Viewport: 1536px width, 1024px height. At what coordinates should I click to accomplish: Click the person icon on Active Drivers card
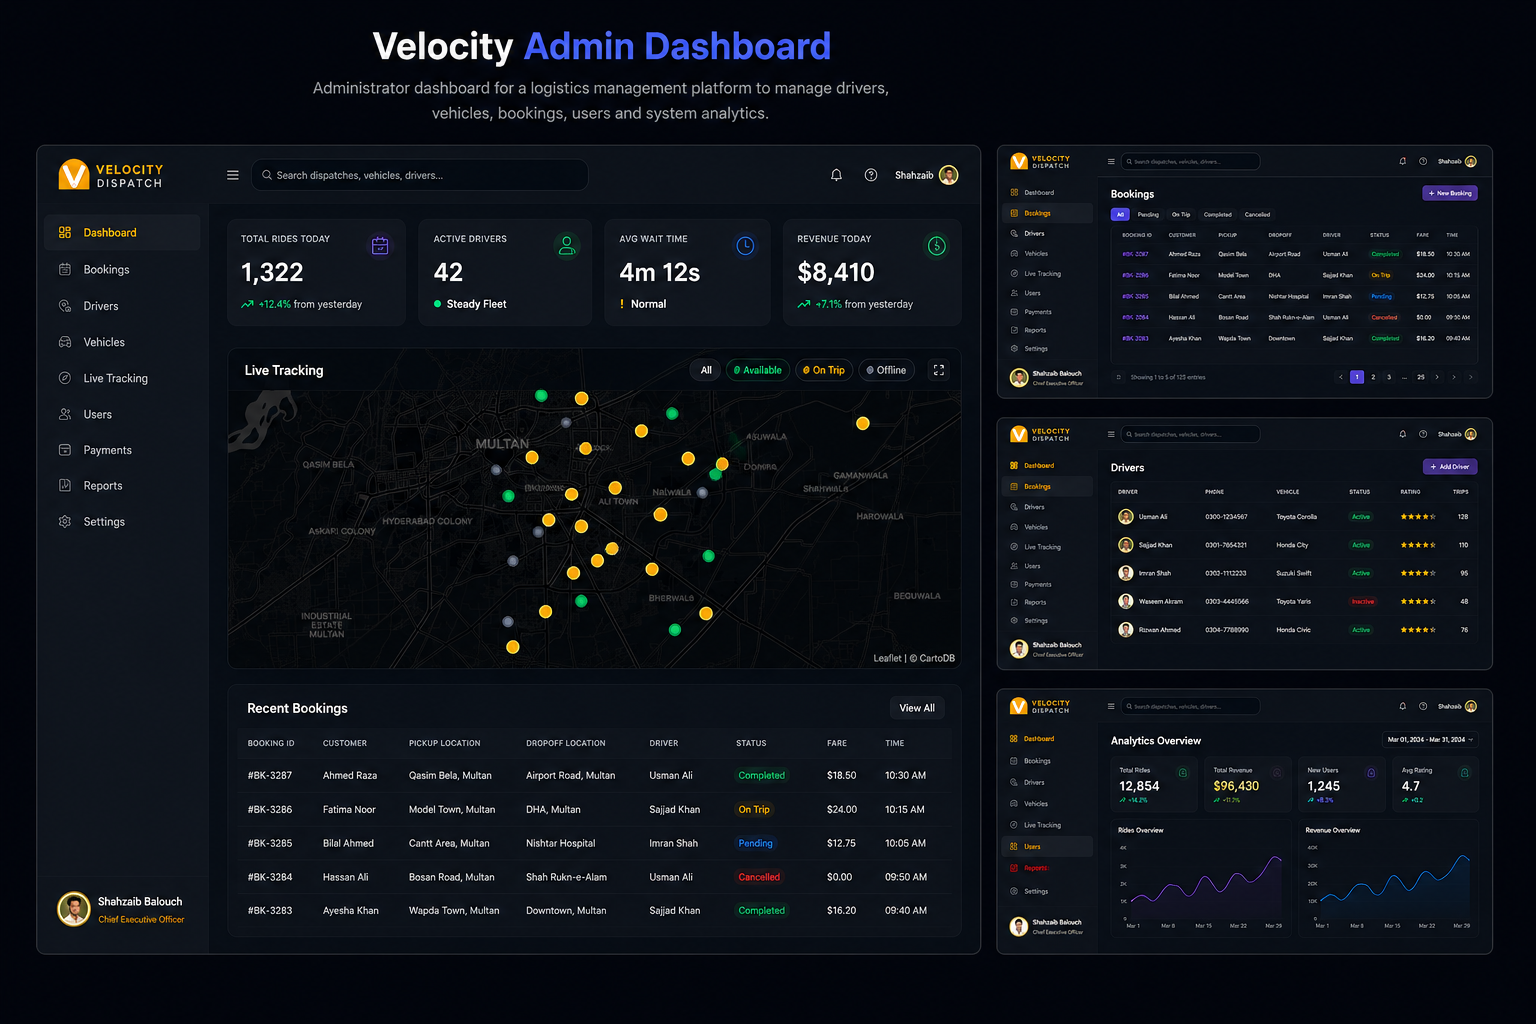[x=567, y=246]
